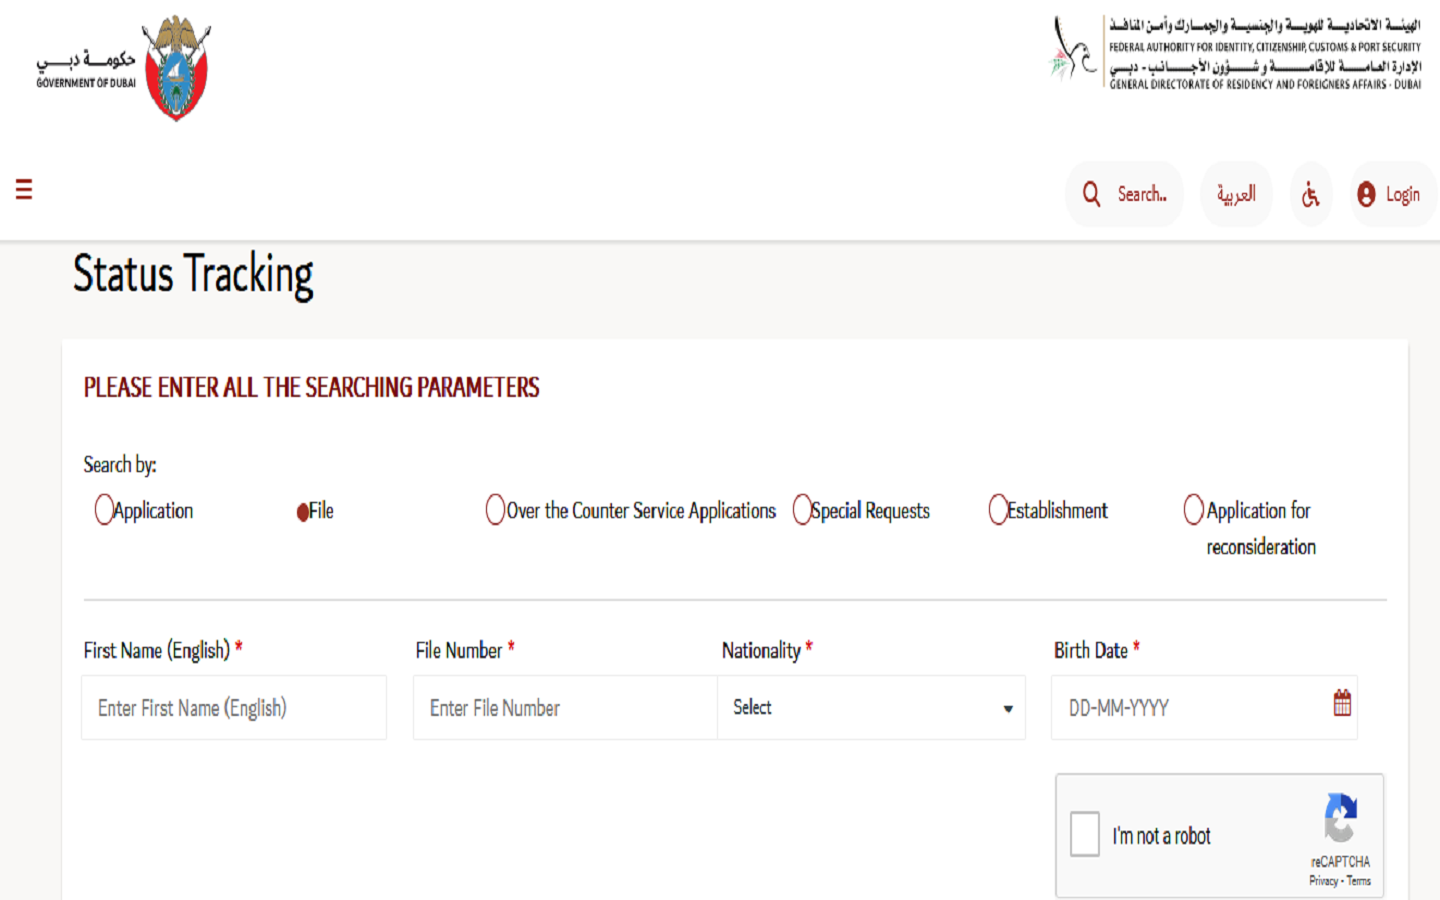This screenshot has height=900, width=1440.
Task: Select the Over the Counter Service Applications option
Action: [x=495, y=510]
